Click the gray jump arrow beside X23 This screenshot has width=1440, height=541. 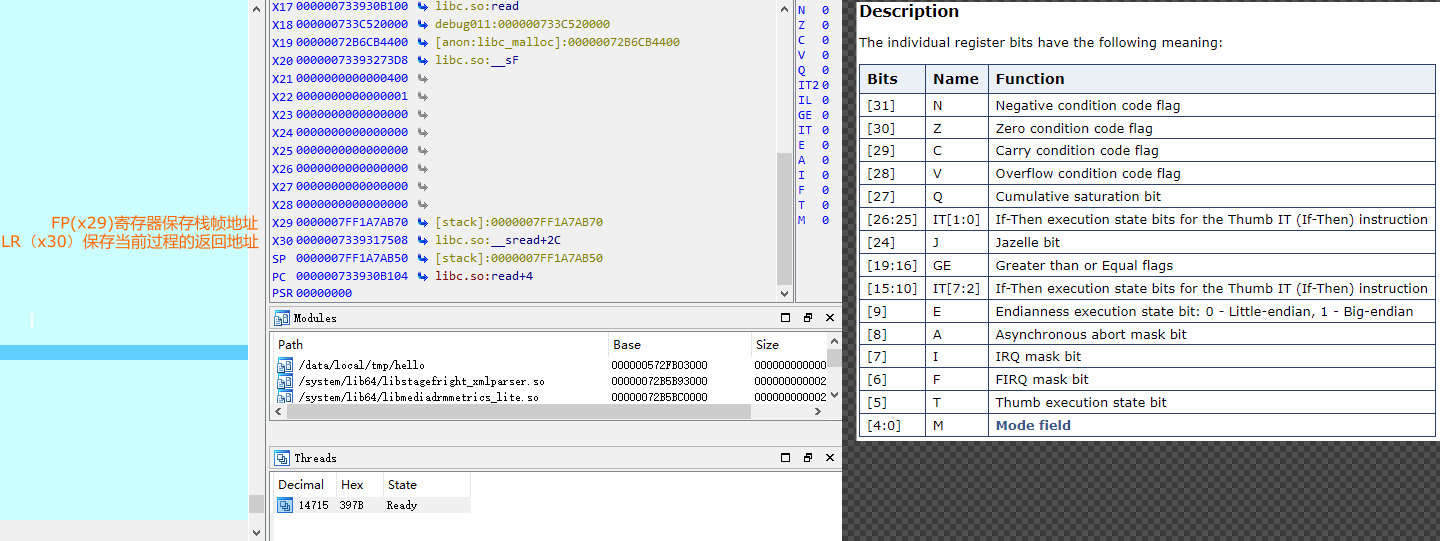(x=423, y=114)
